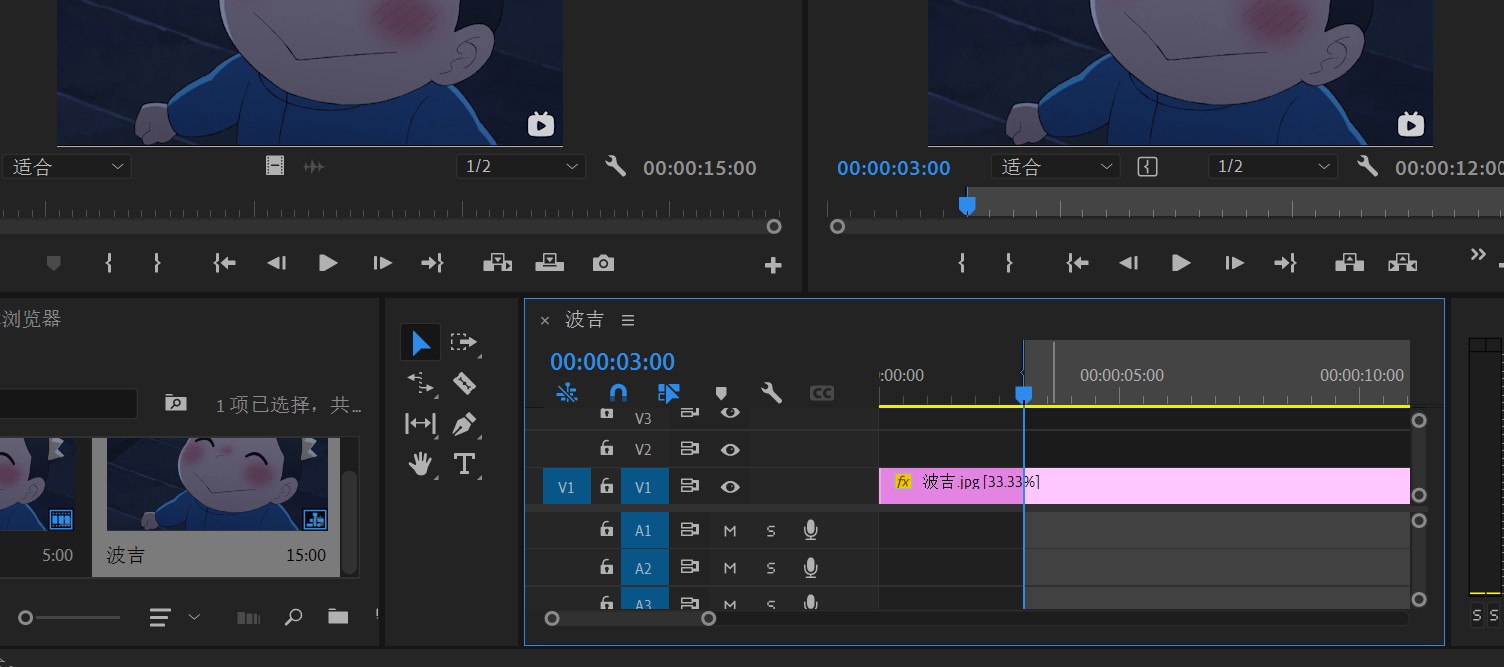Click the source monitor Export Frame camera icon

click(603, 263)
